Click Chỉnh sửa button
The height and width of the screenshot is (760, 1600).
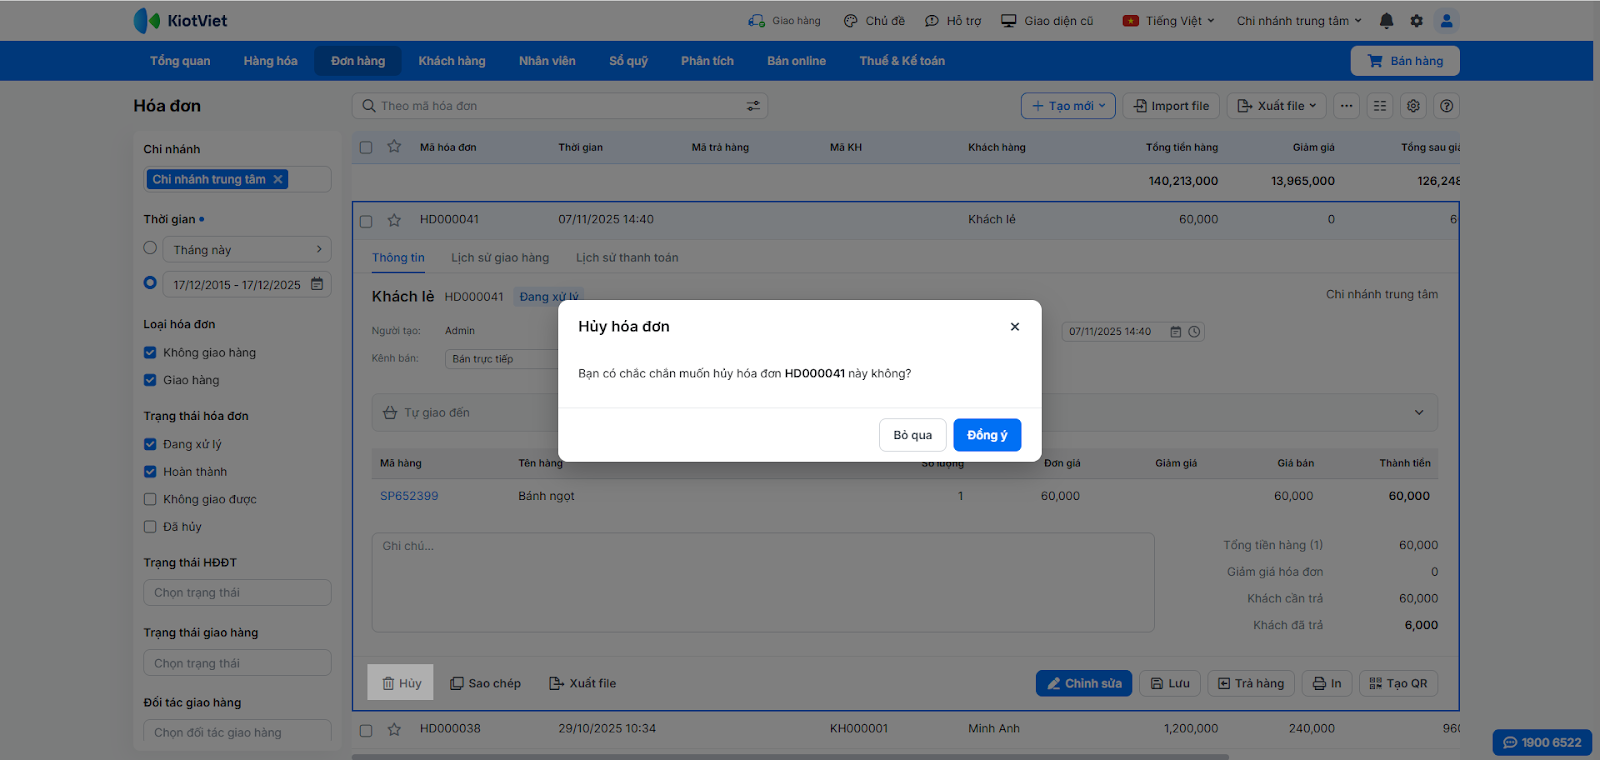(x=1084, y=684)
